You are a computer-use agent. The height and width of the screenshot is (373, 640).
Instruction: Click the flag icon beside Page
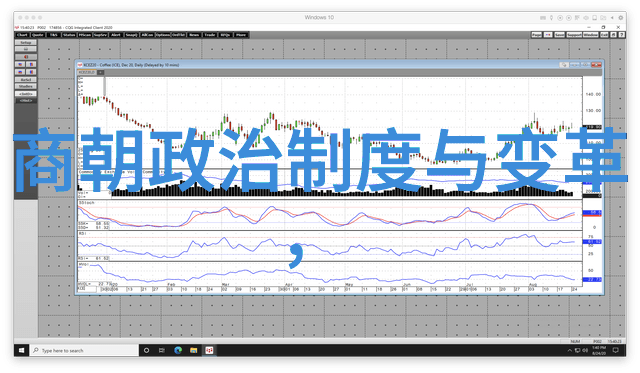(x=548, y=35)
